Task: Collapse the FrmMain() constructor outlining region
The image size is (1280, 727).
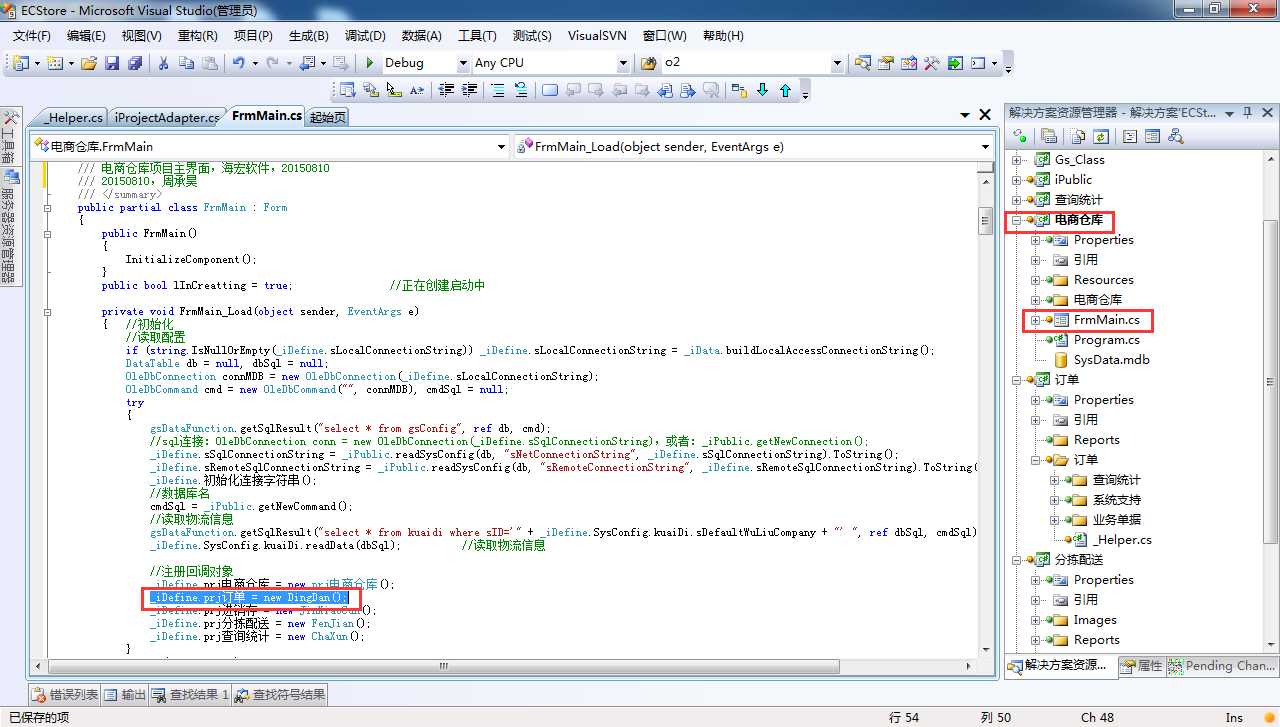Action: 46,233
